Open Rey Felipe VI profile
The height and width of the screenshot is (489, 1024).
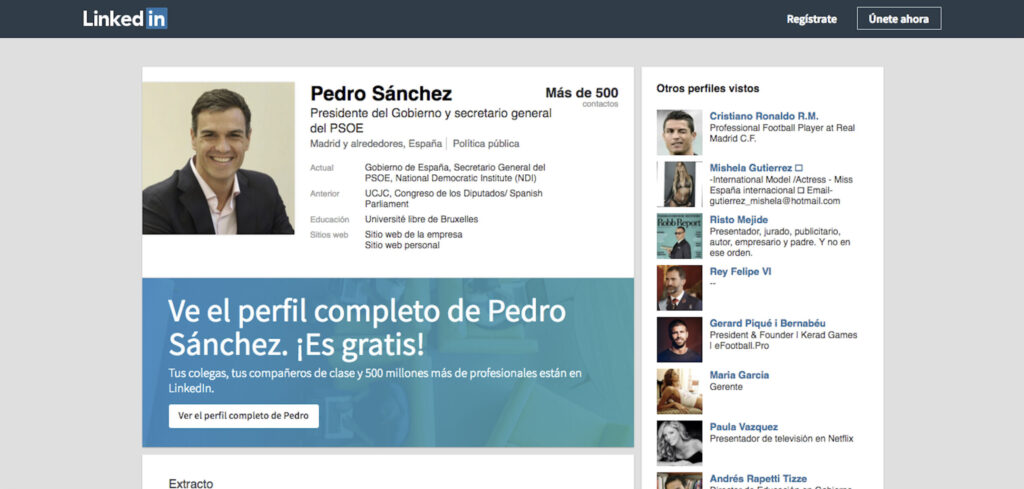click(x=740, y=272)
